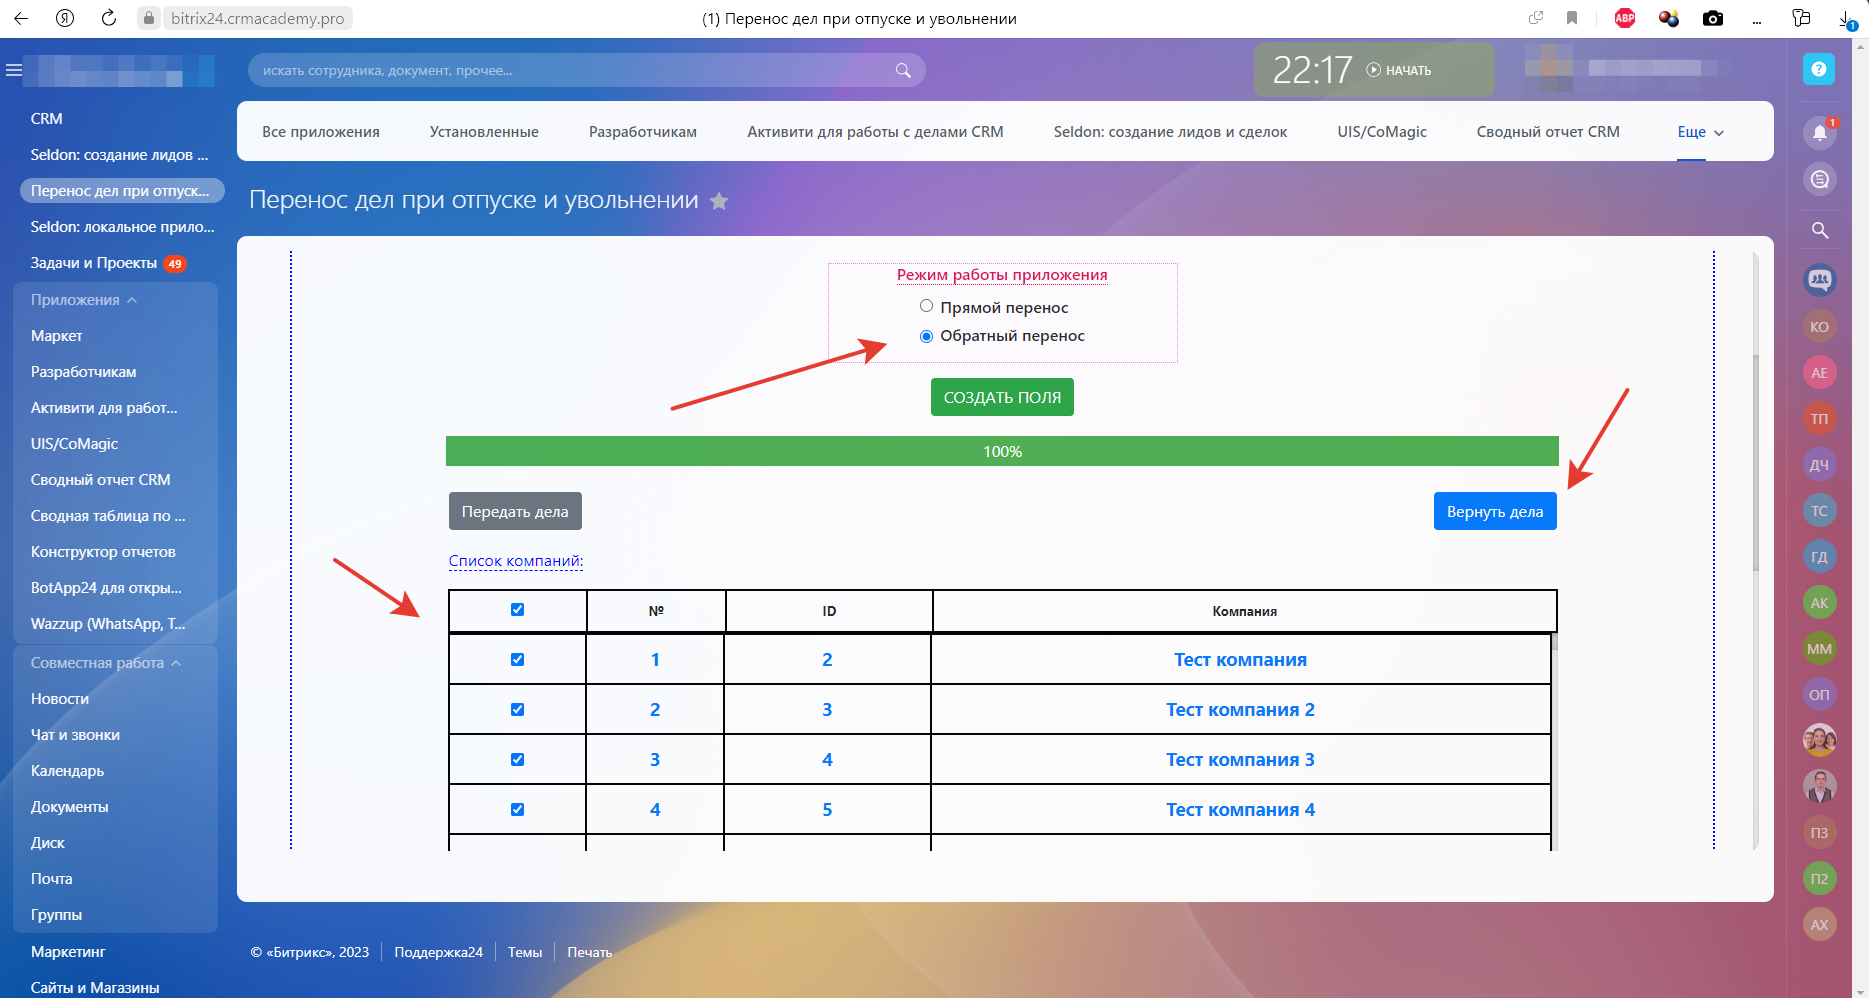
Task: Click Темы footer link
Action: click(x=525, y=952)
